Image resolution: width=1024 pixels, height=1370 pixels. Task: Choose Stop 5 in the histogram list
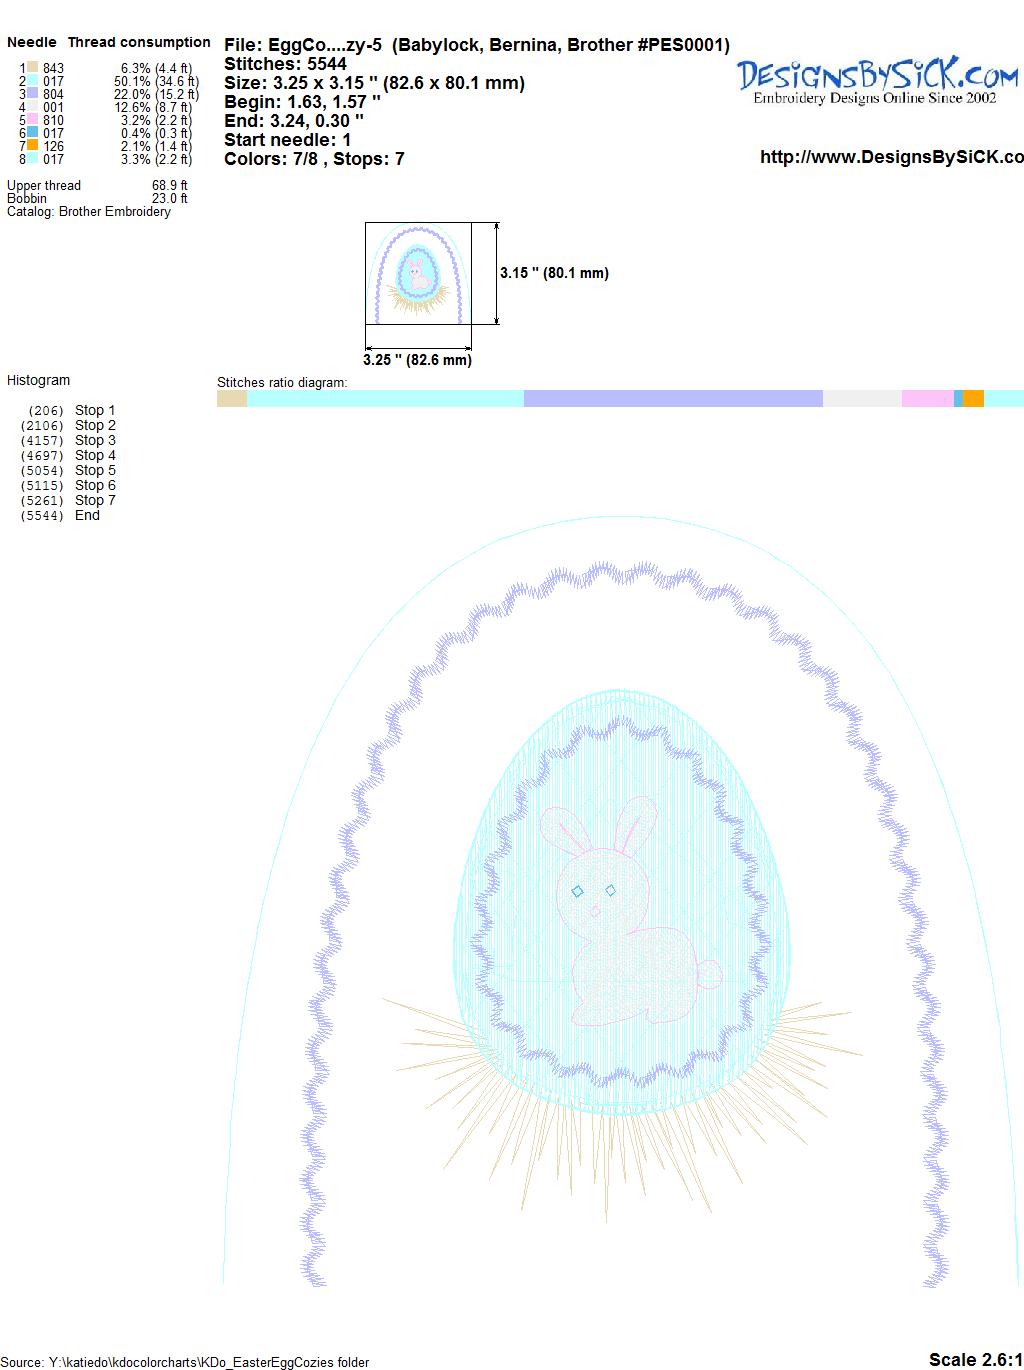click(95, 470)
